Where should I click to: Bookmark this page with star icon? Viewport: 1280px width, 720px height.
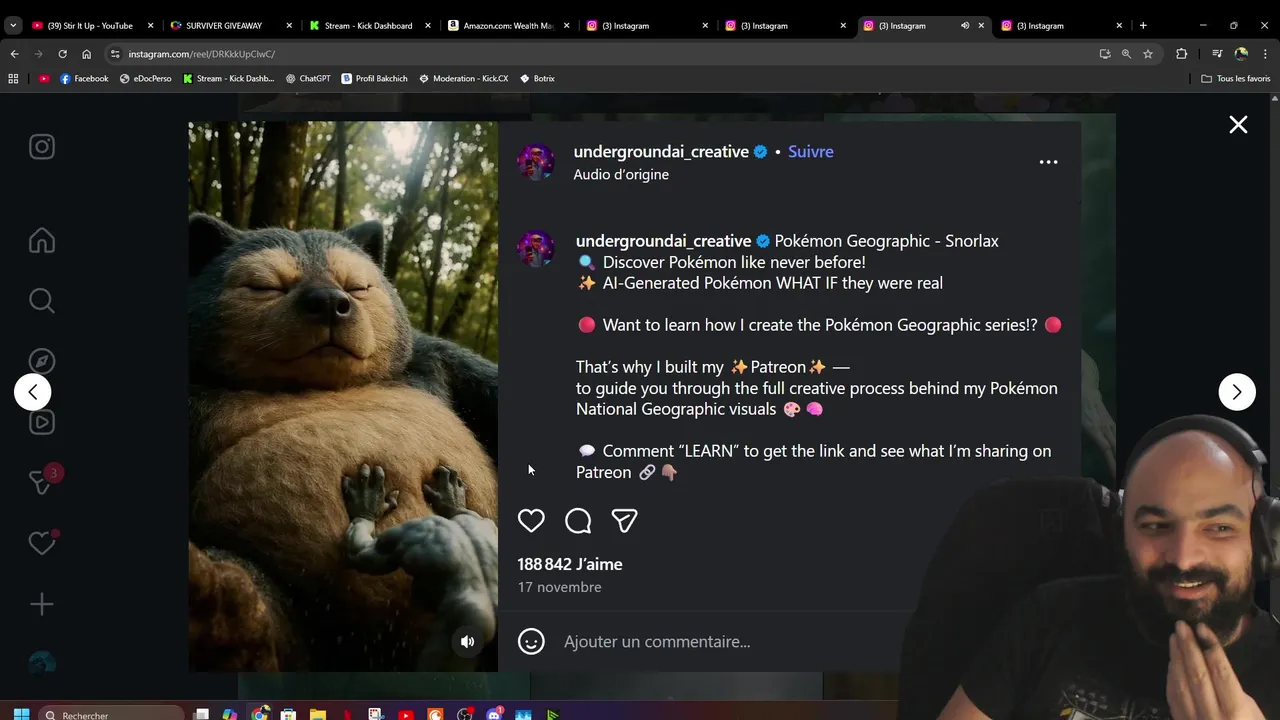(1148, 54)
